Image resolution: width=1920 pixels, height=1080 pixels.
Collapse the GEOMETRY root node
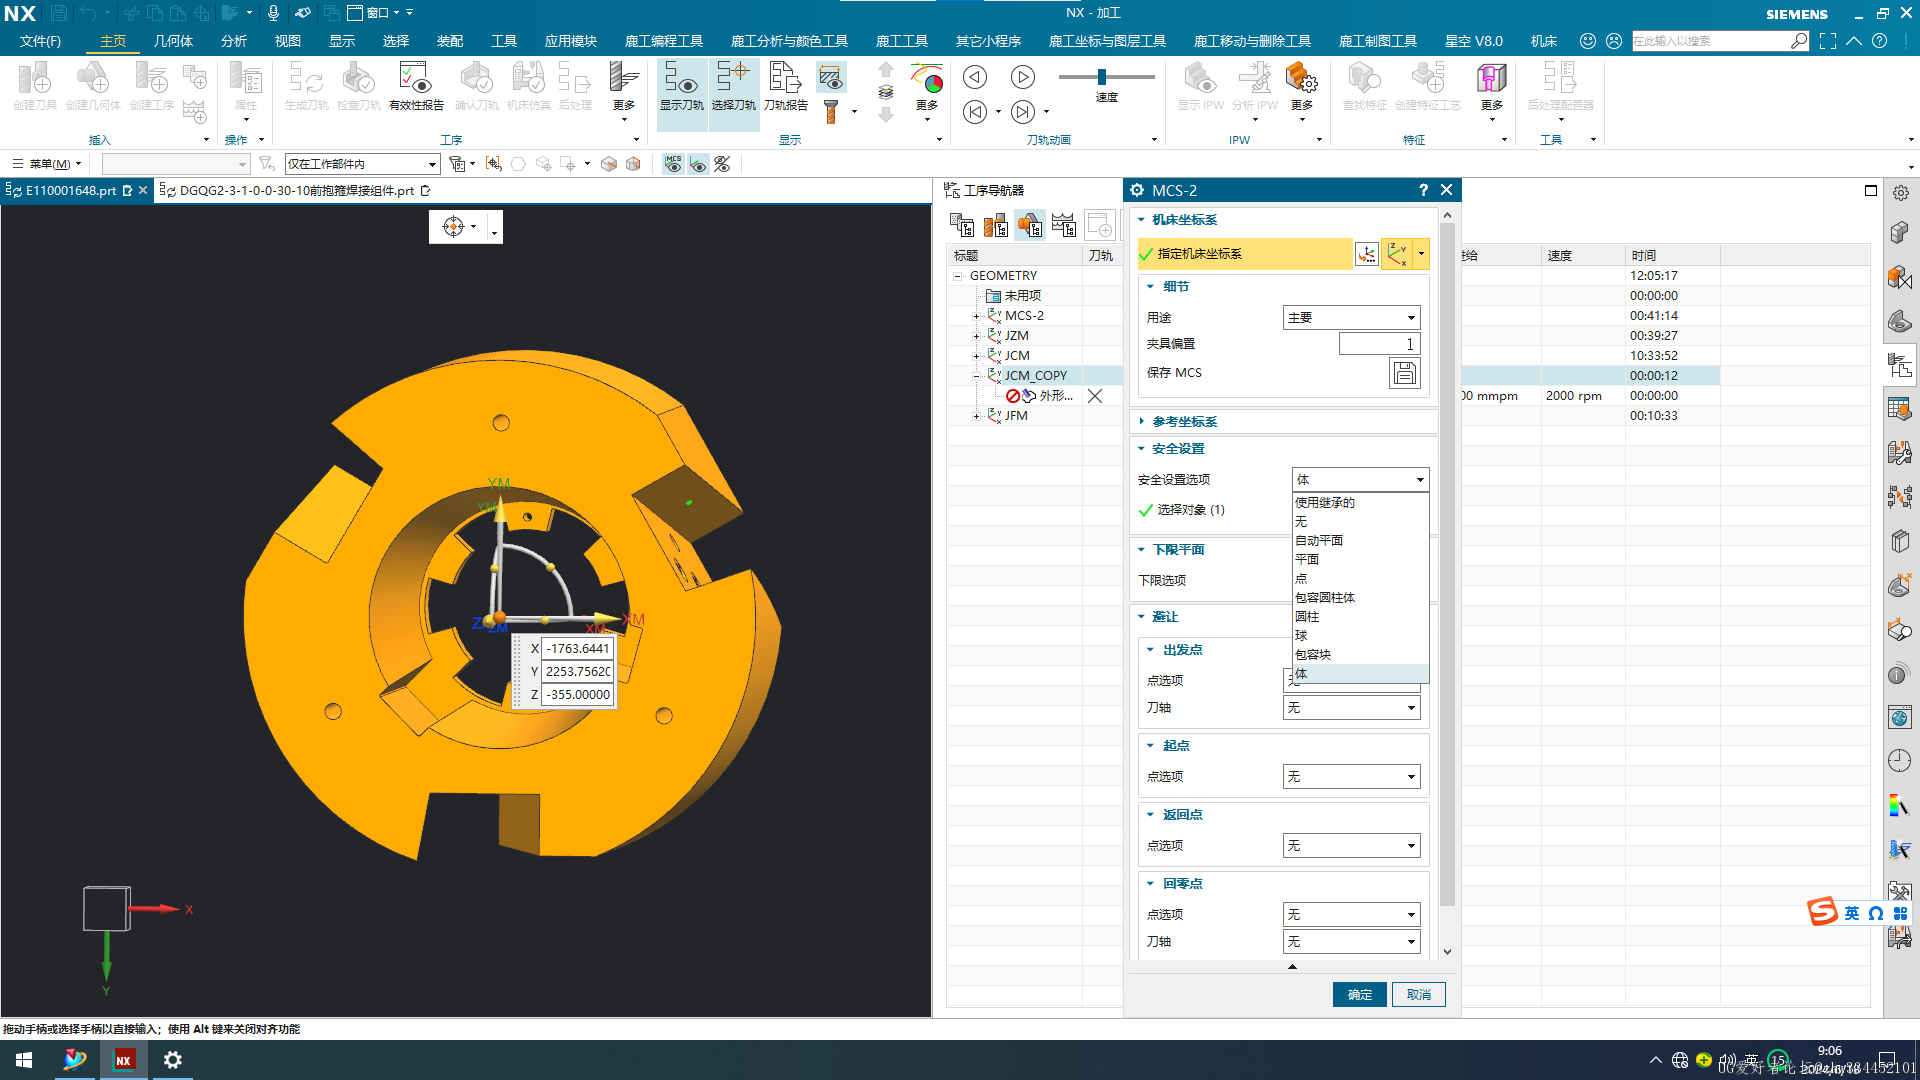[x=957, y=276]
